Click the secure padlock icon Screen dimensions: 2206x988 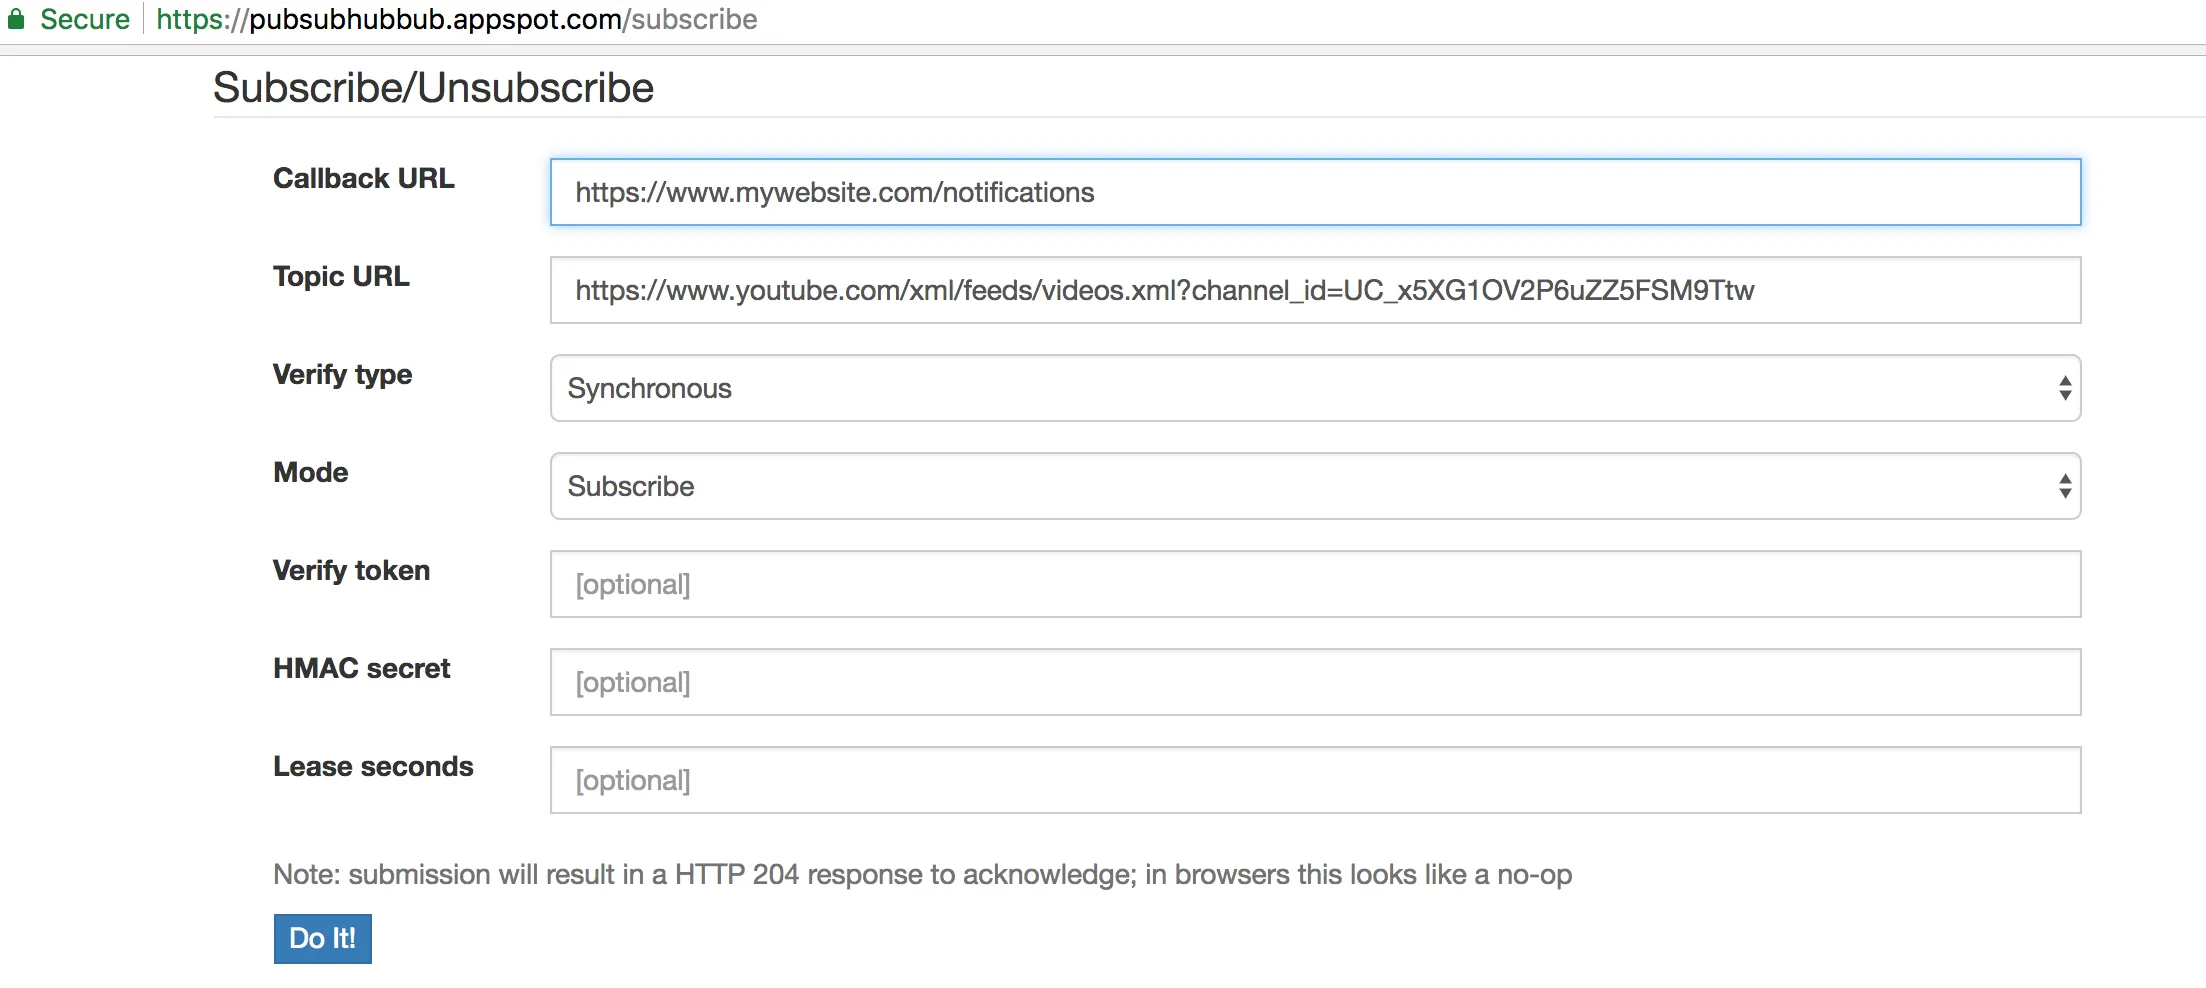[16, 19]
